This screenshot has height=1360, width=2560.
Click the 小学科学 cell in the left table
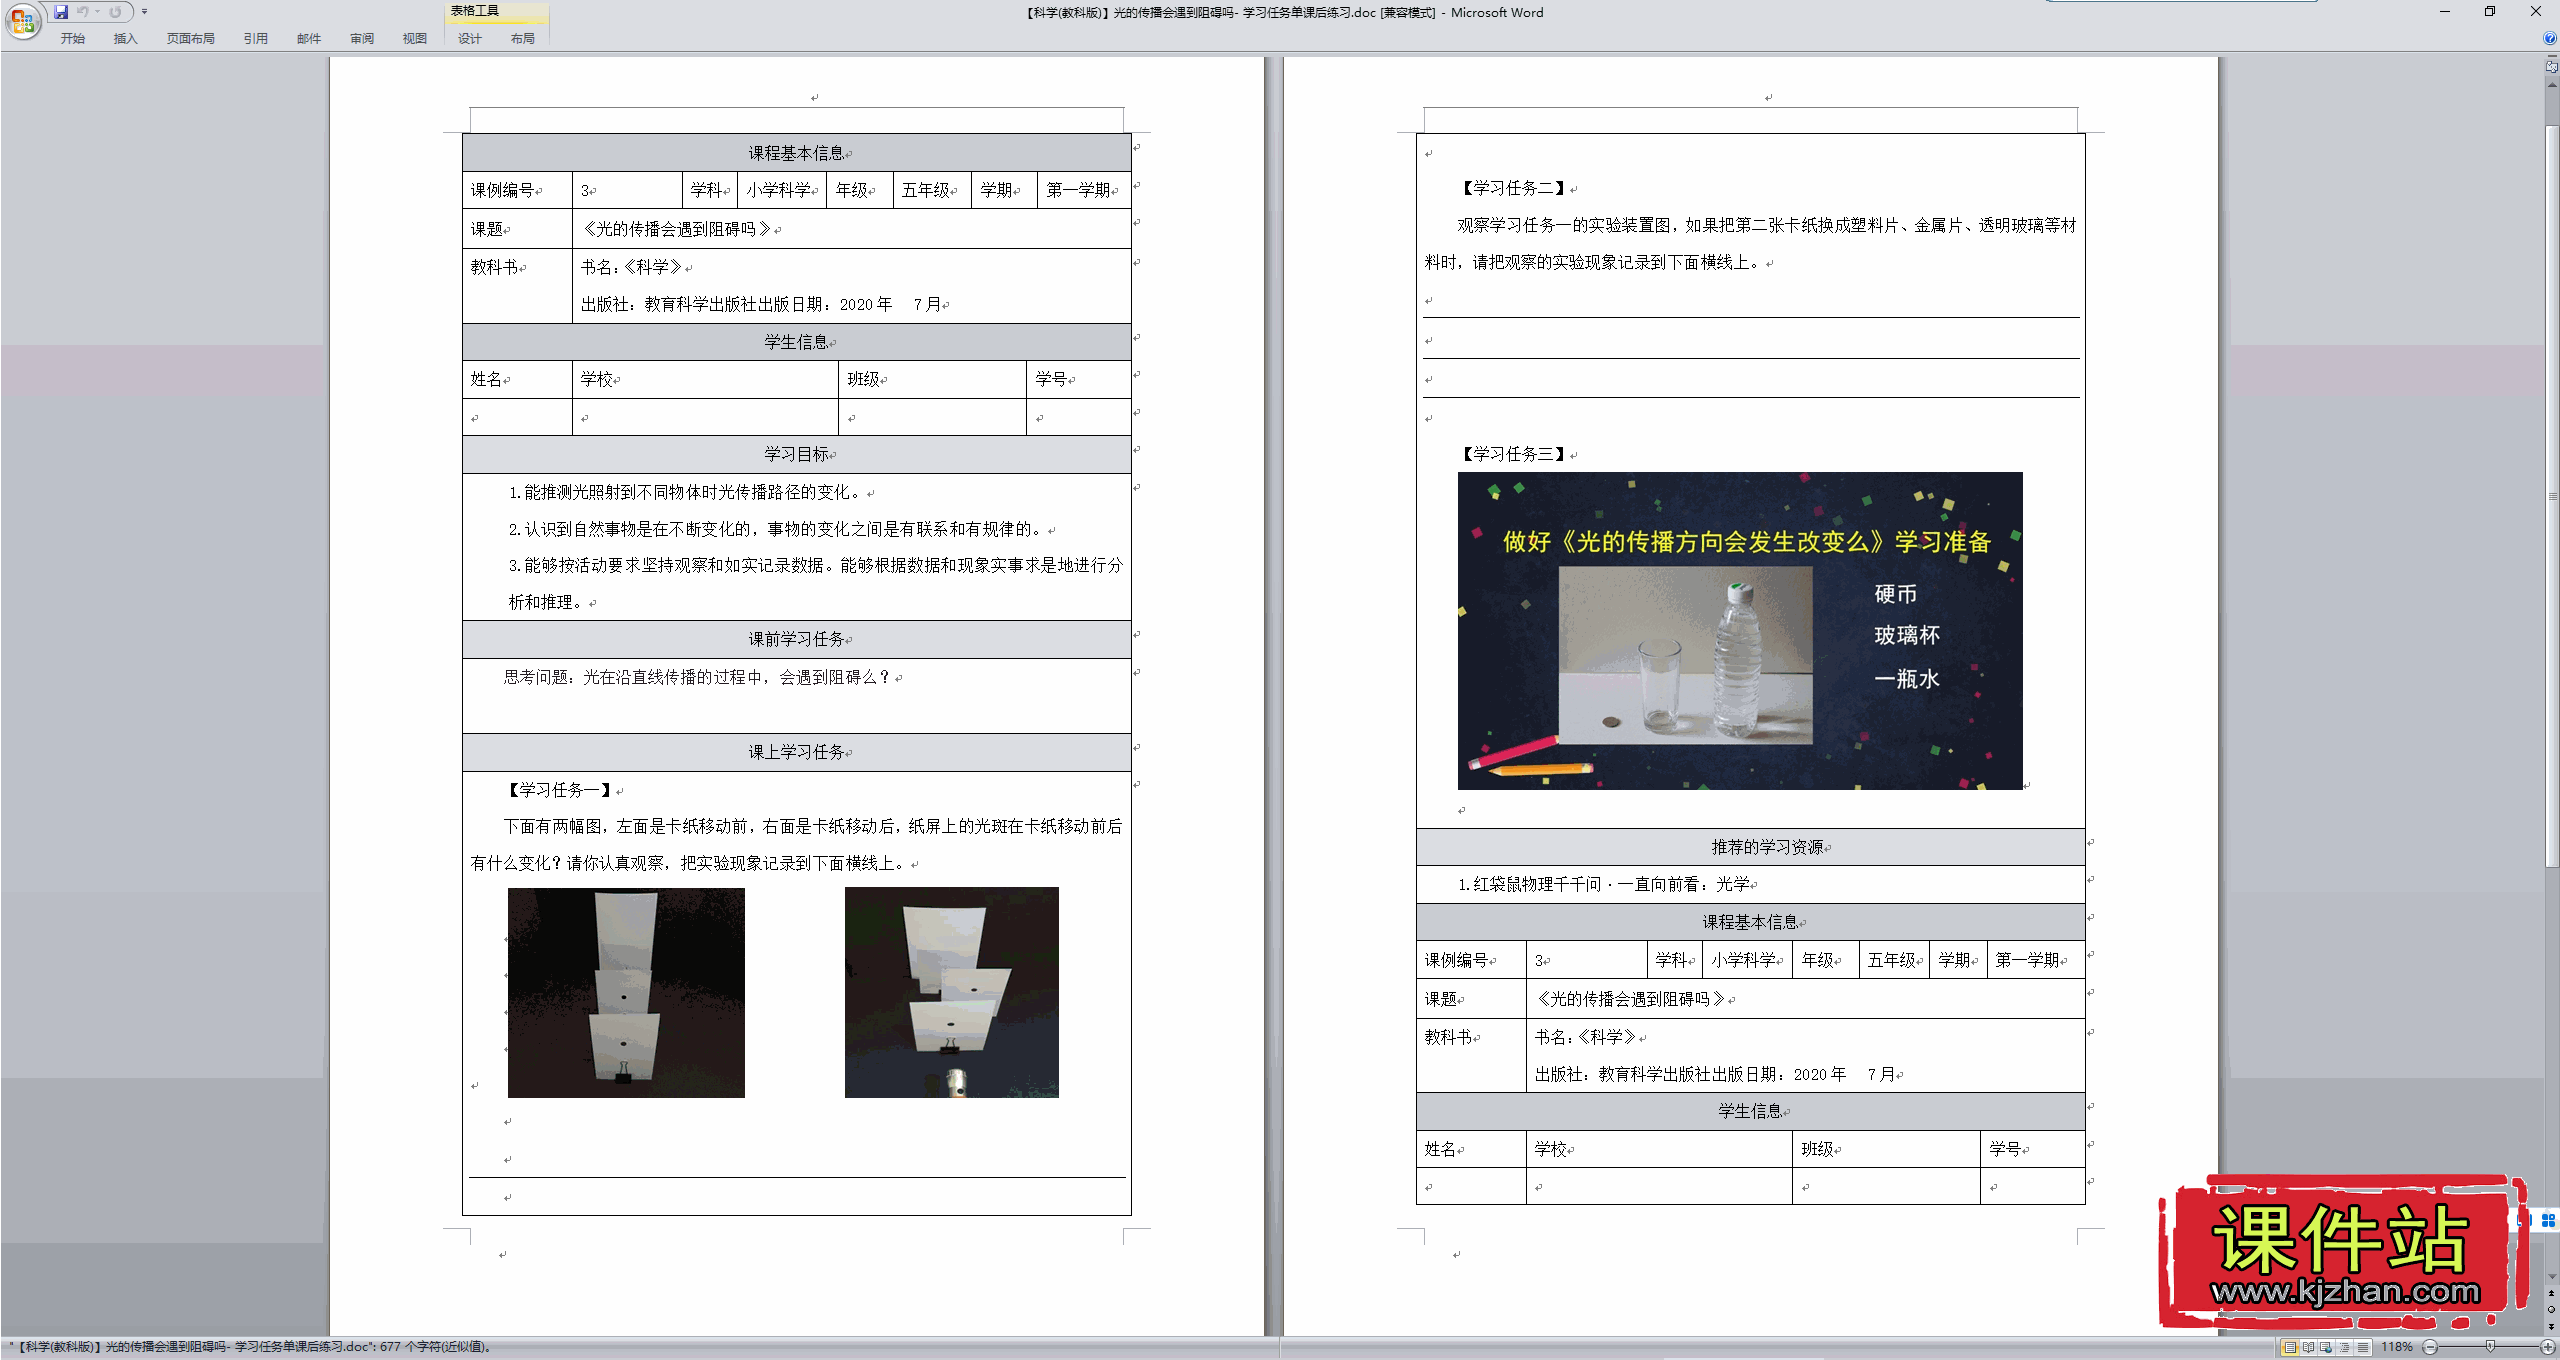pyautogui.click(x=781, y=190)
